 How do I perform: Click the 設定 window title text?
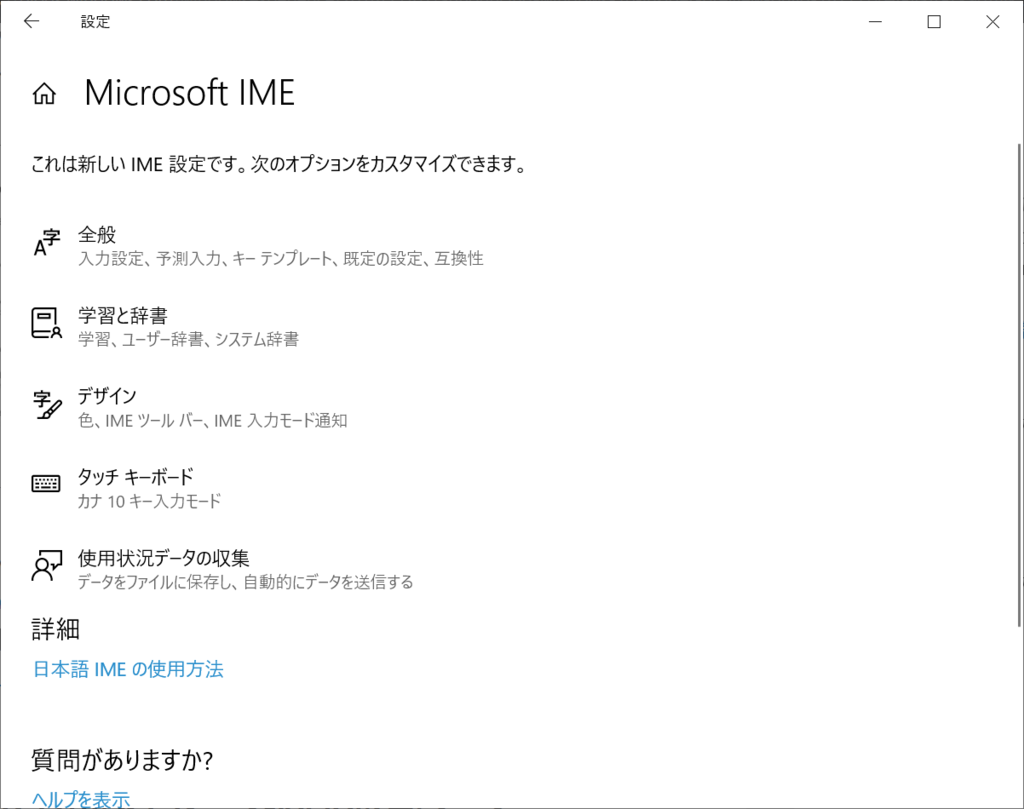pos(95,22)
